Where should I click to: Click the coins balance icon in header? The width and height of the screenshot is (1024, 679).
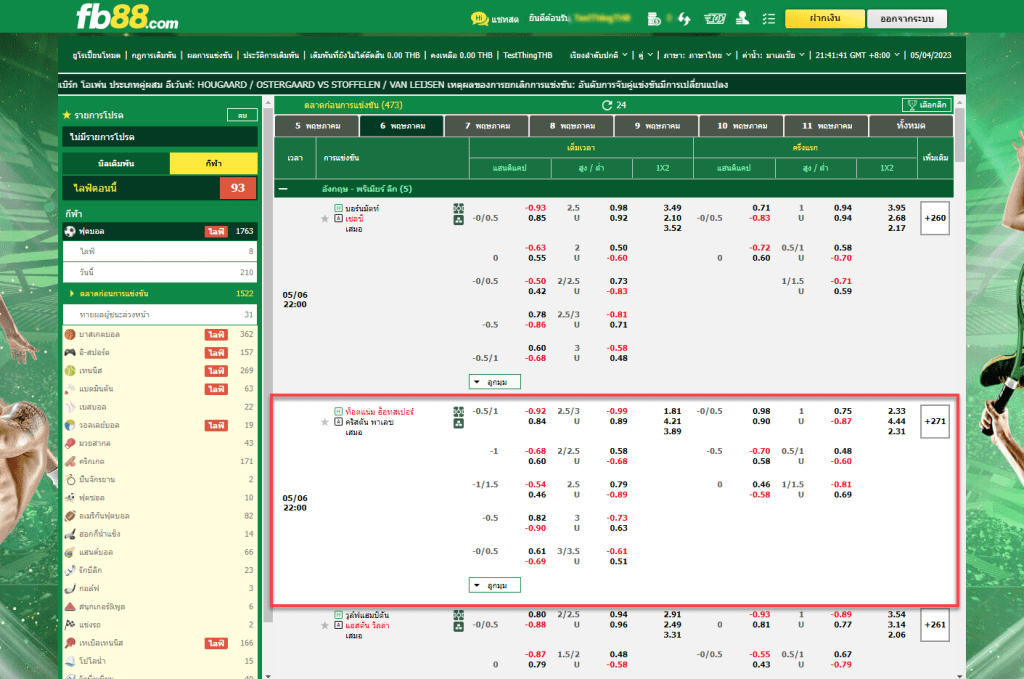pos(654,18)
